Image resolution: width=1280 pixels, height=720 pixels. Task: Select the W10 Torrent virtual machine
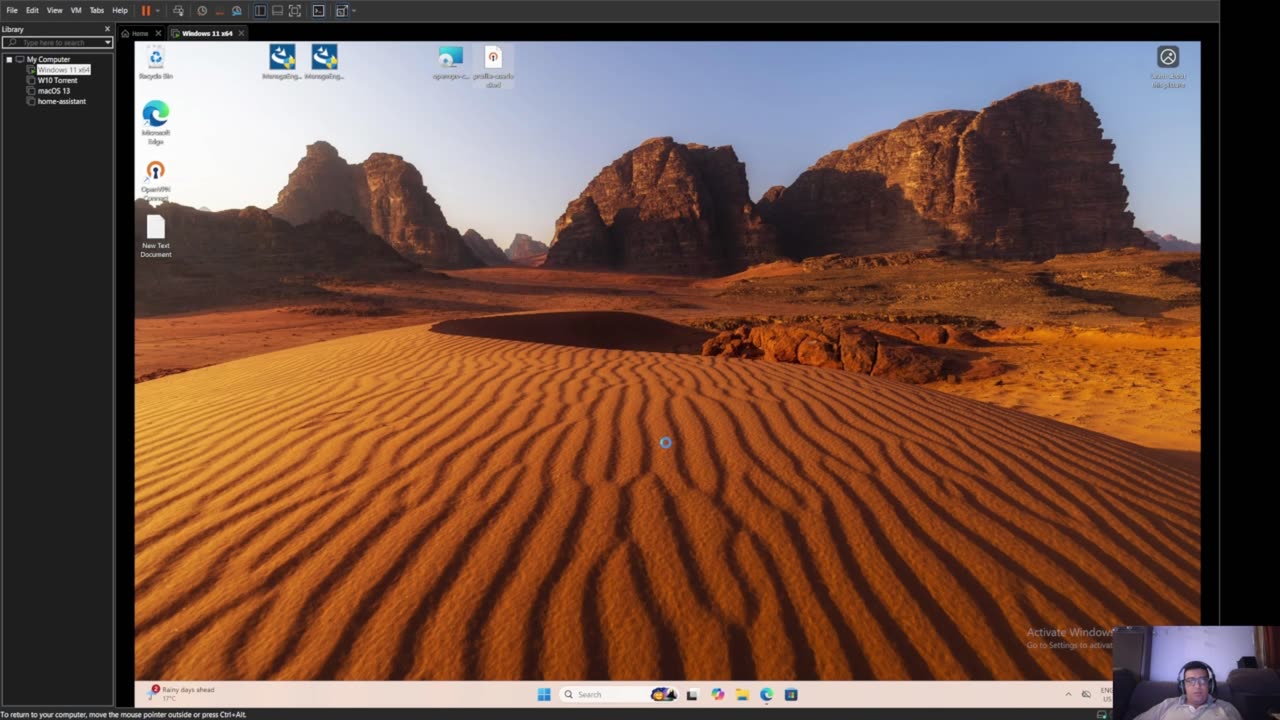57,80
